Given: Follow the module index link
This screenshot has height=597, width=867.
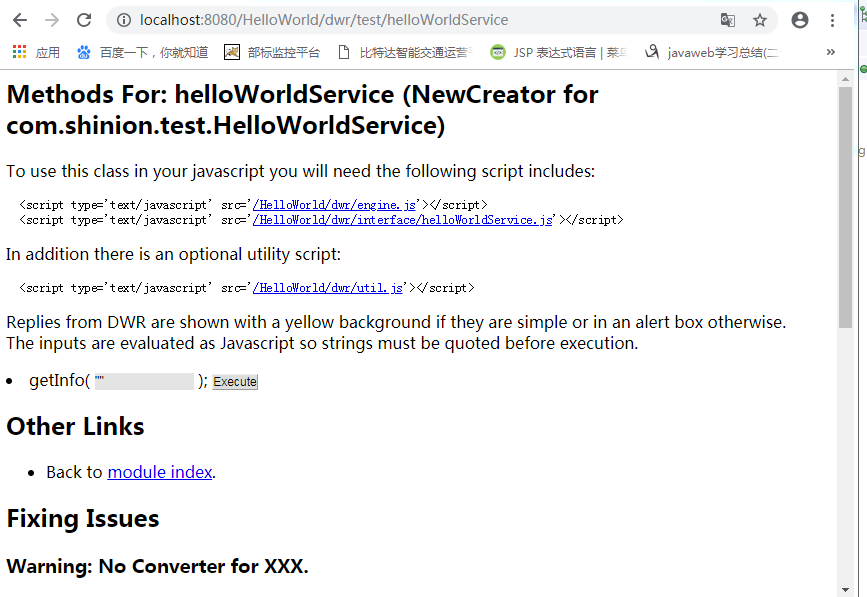Looking at the screenshot, I should coord(160,472).
